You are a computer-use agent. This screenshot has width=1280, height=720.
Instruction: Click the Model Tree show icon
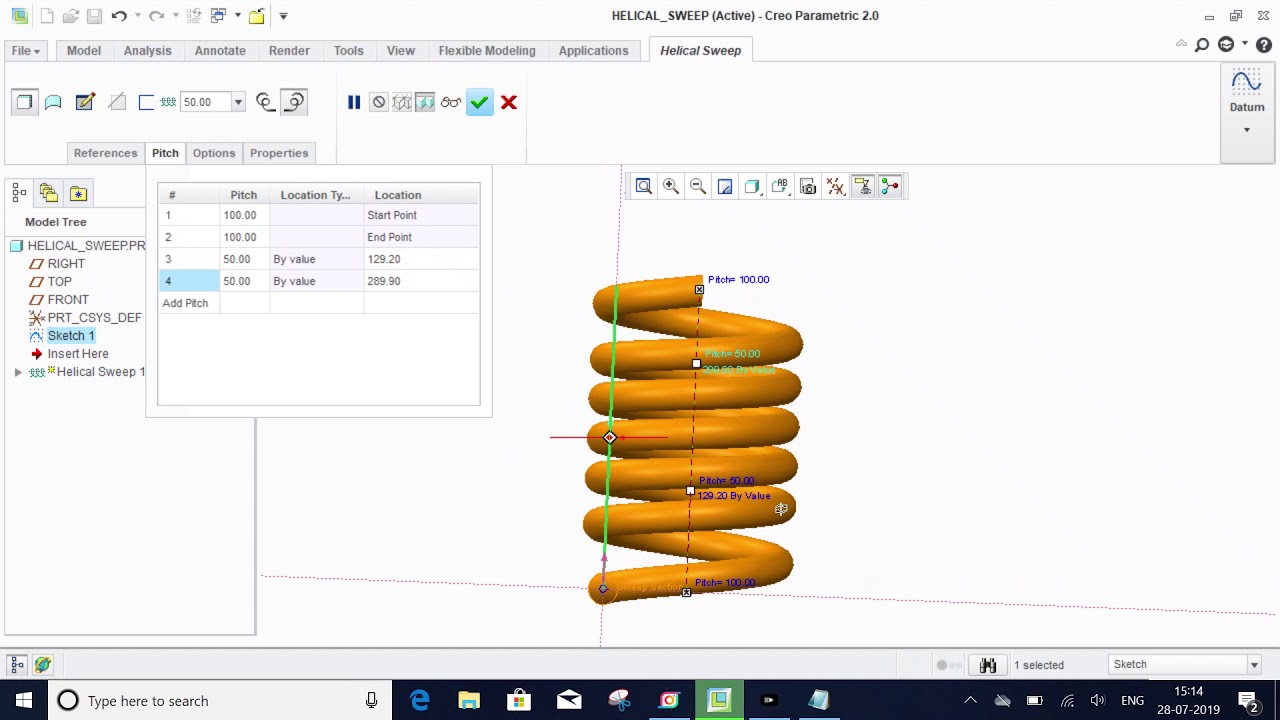point(19,193)
